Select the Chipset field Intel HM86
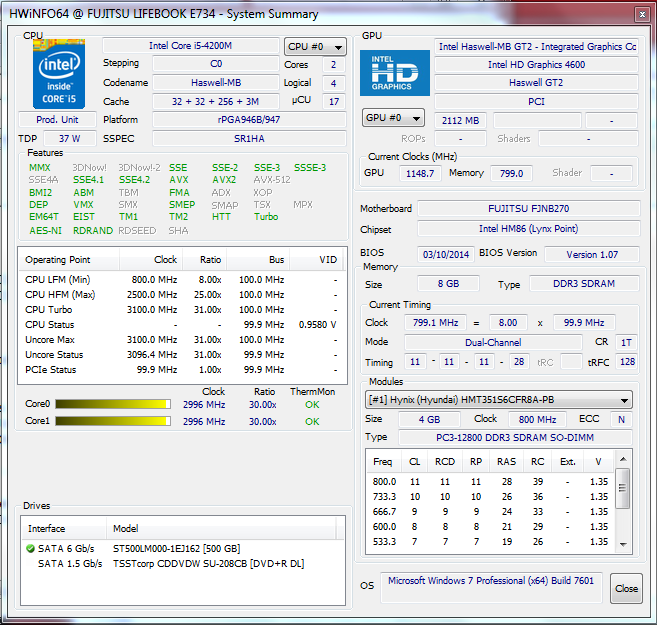 point(529,229)
